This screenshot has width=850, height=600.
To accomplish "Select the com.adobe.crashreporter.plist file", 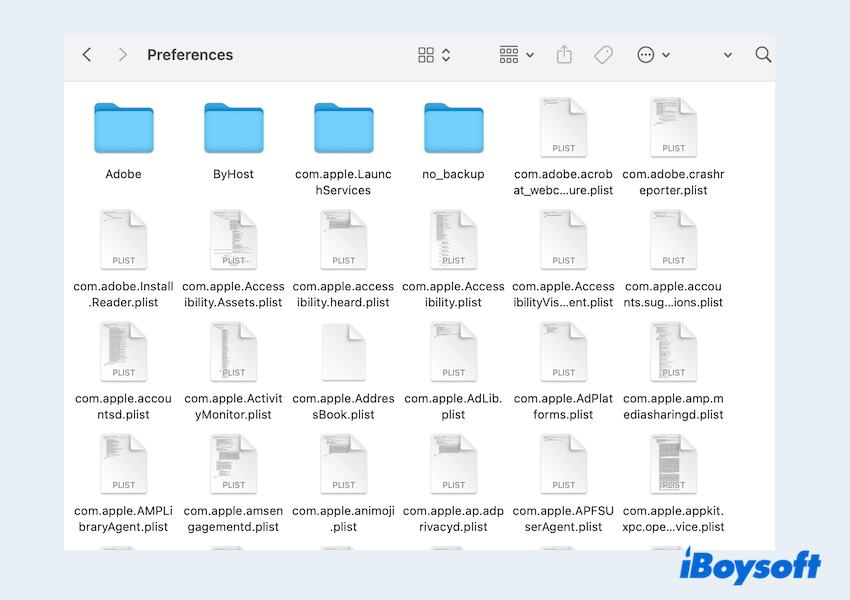I will coord(673,128).
